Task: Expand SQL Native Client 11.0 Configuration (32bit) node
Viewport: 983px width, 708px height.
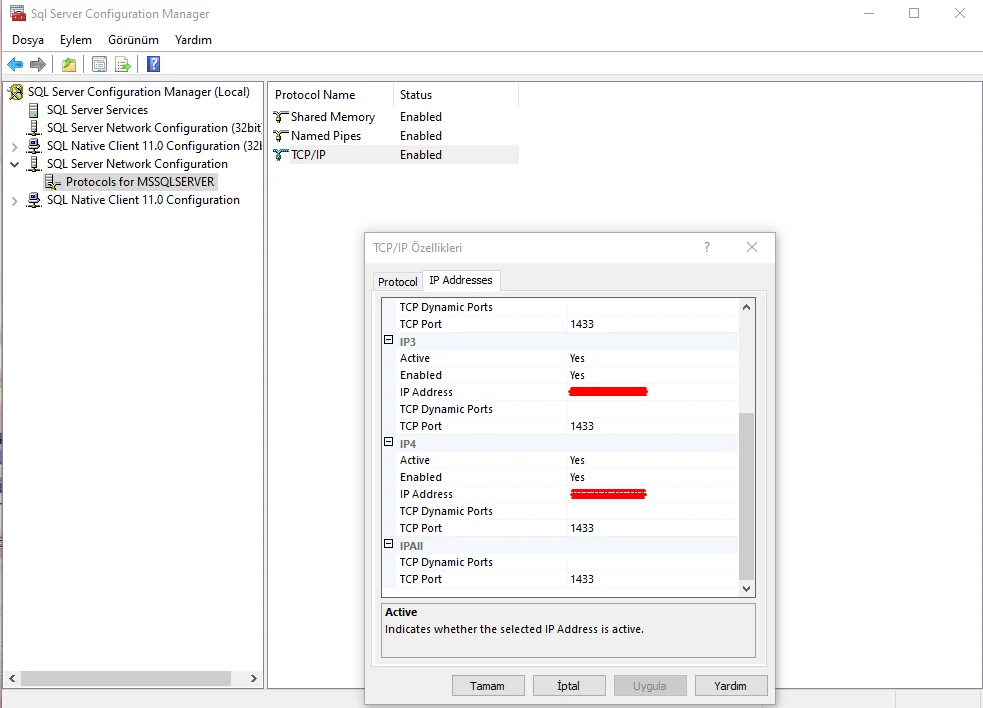Action: (14, 147)
